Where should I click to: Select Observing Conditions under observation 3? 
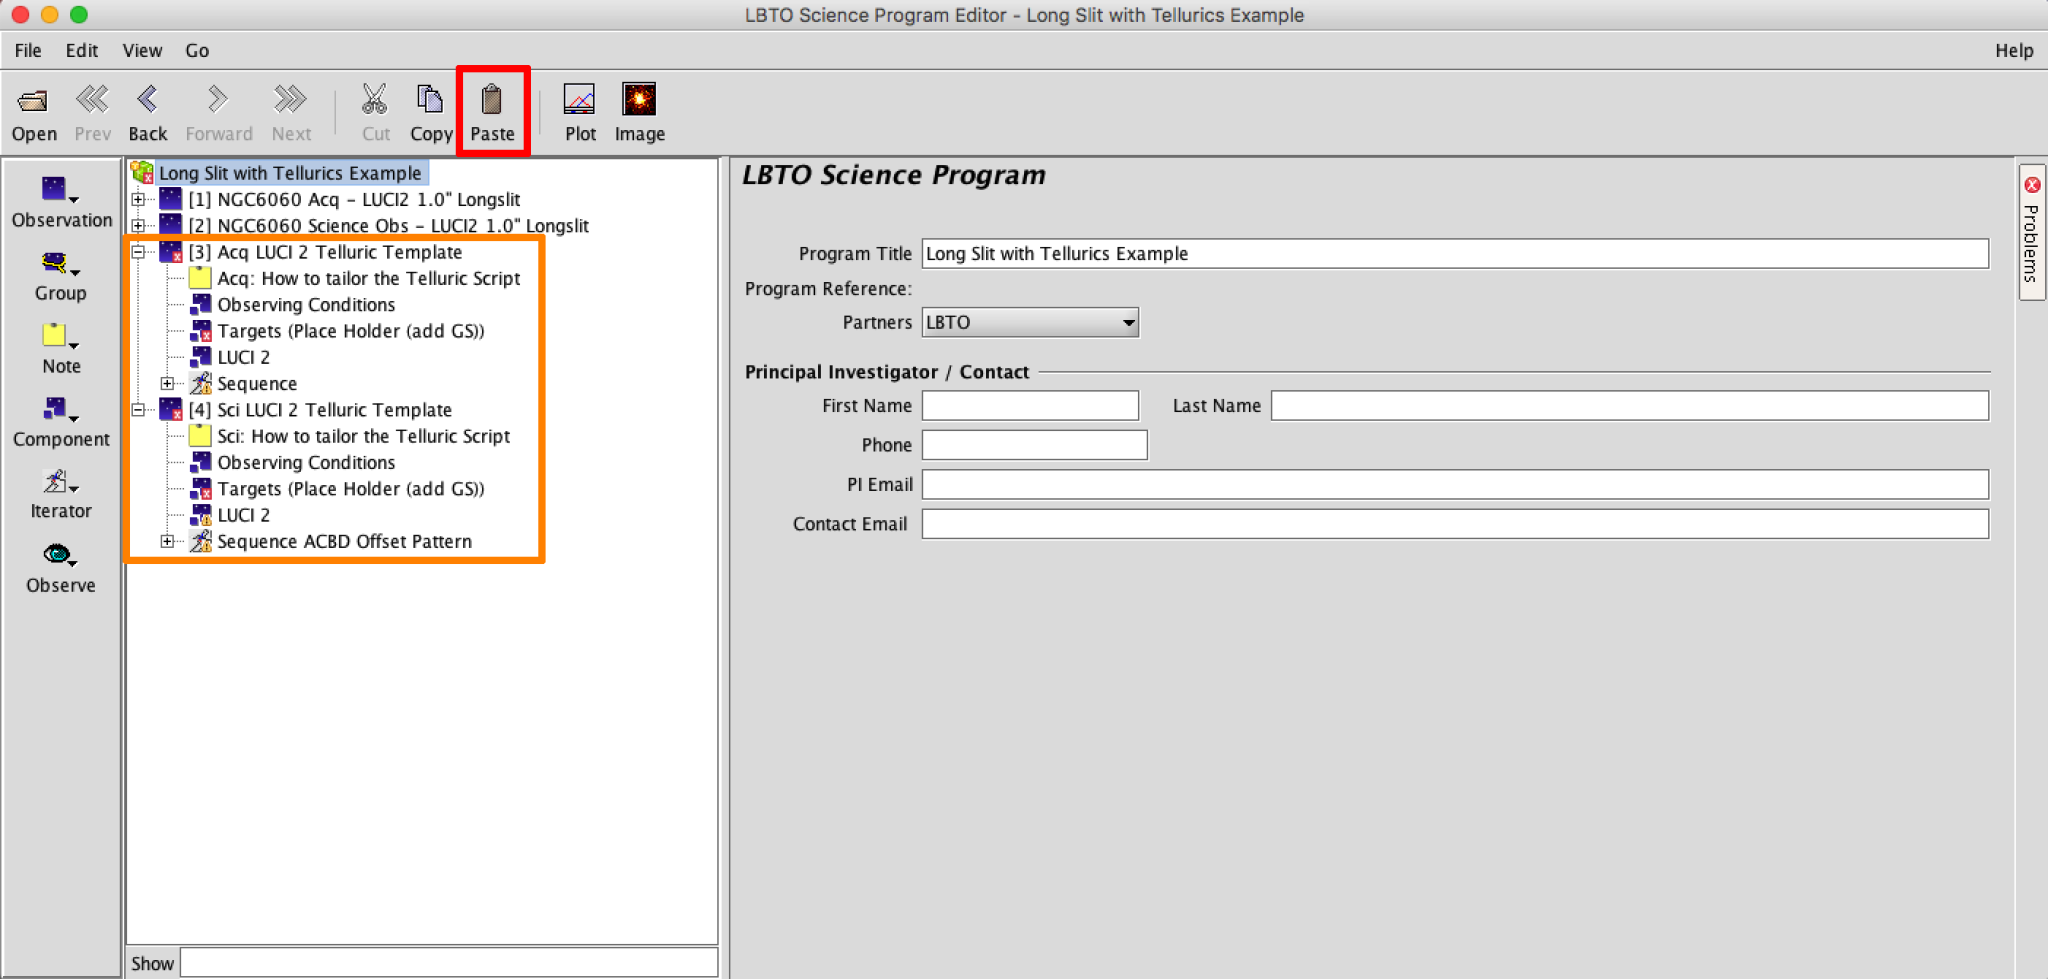pyautogui.click(x=306, y=304)
